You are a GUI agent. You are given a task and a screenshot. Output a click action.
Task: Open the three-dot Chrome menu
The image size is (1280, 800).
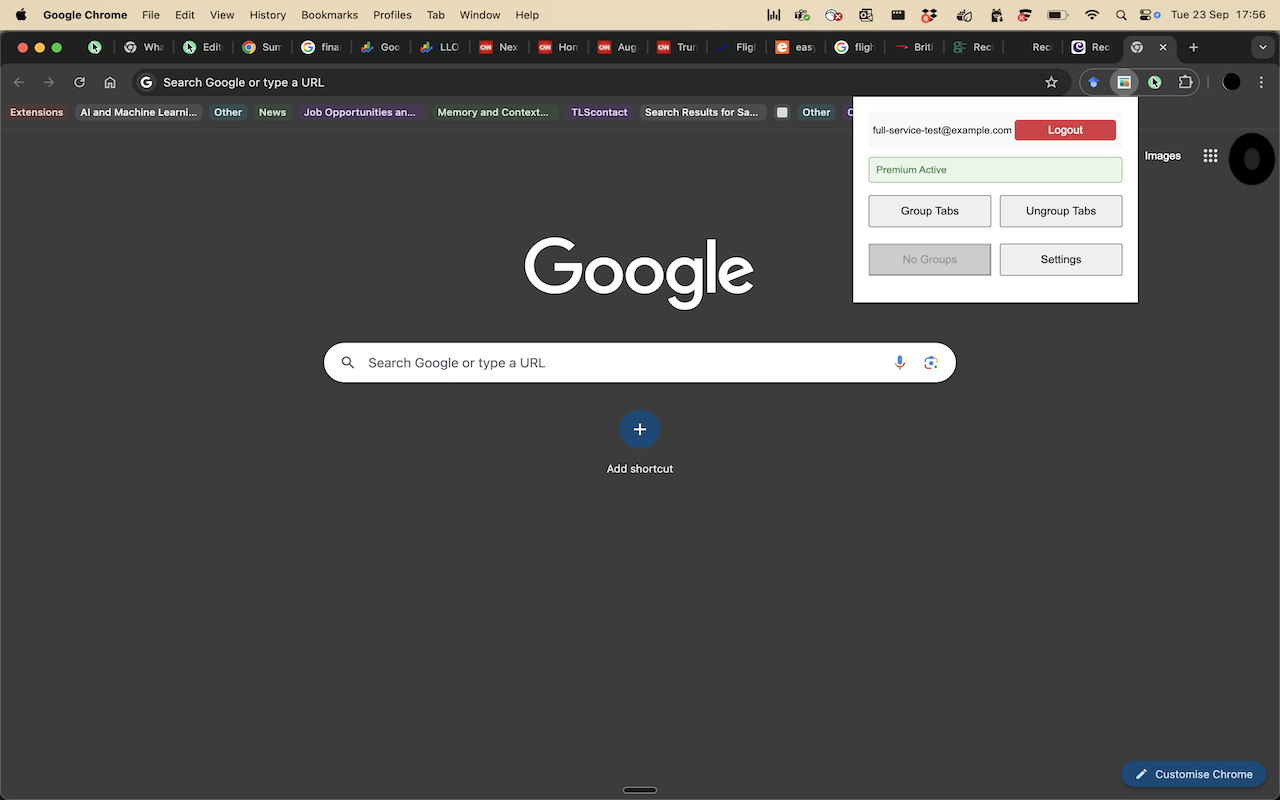click(1263, 82)
